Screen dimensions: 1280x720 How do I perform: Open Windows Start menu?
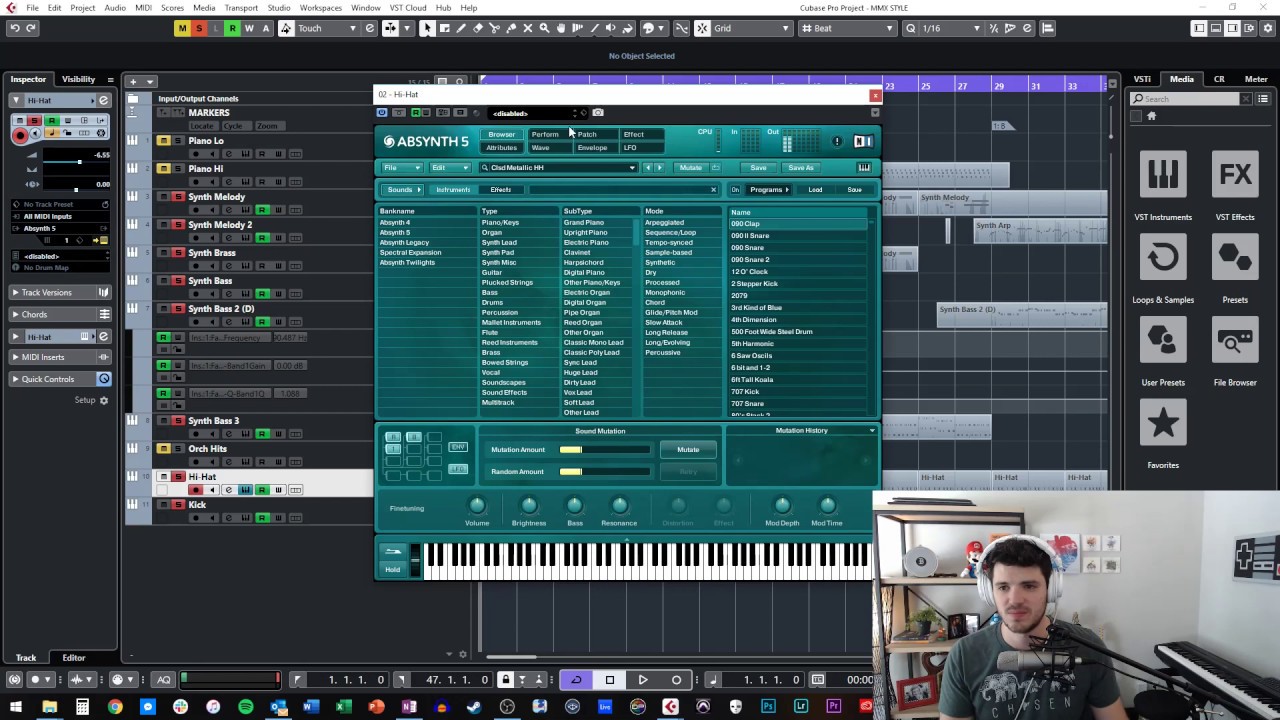[x=15, y=707]
